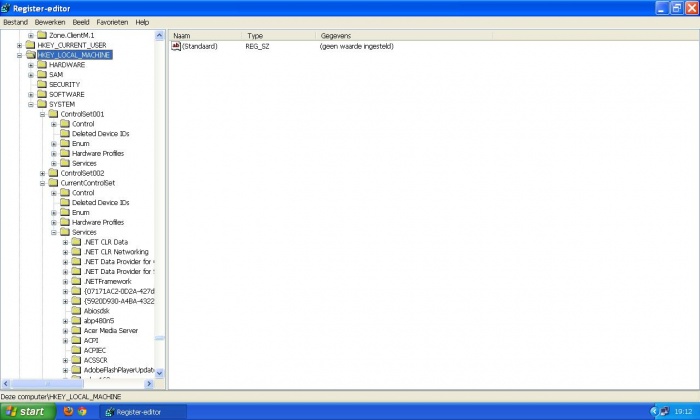Collapse the SYSTEM key
Screen dimensions: 700x420
(31, 104)
